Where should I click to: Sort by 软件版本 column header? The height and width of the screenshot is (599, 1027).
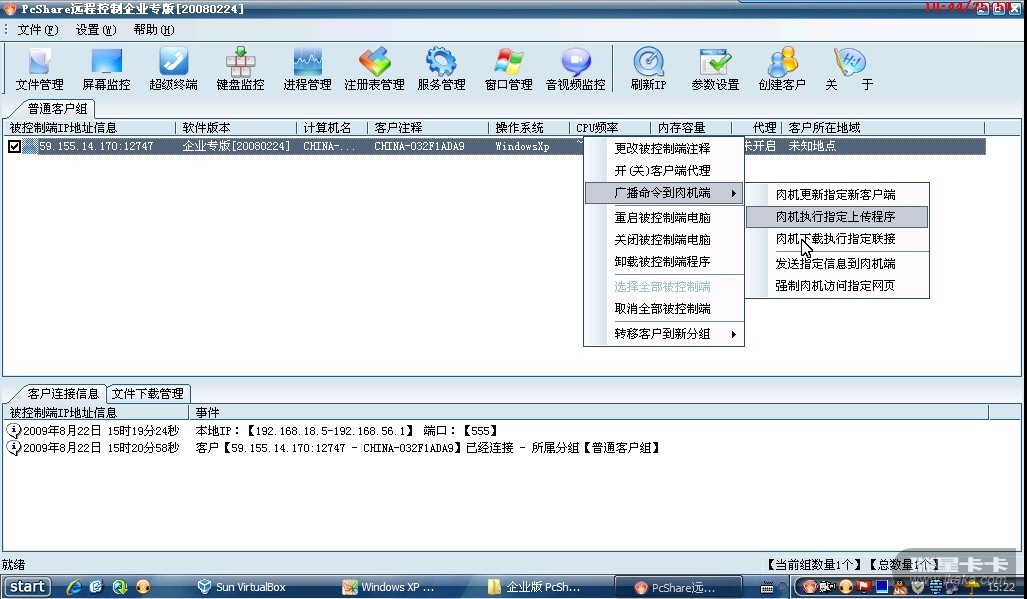point(236,128)
